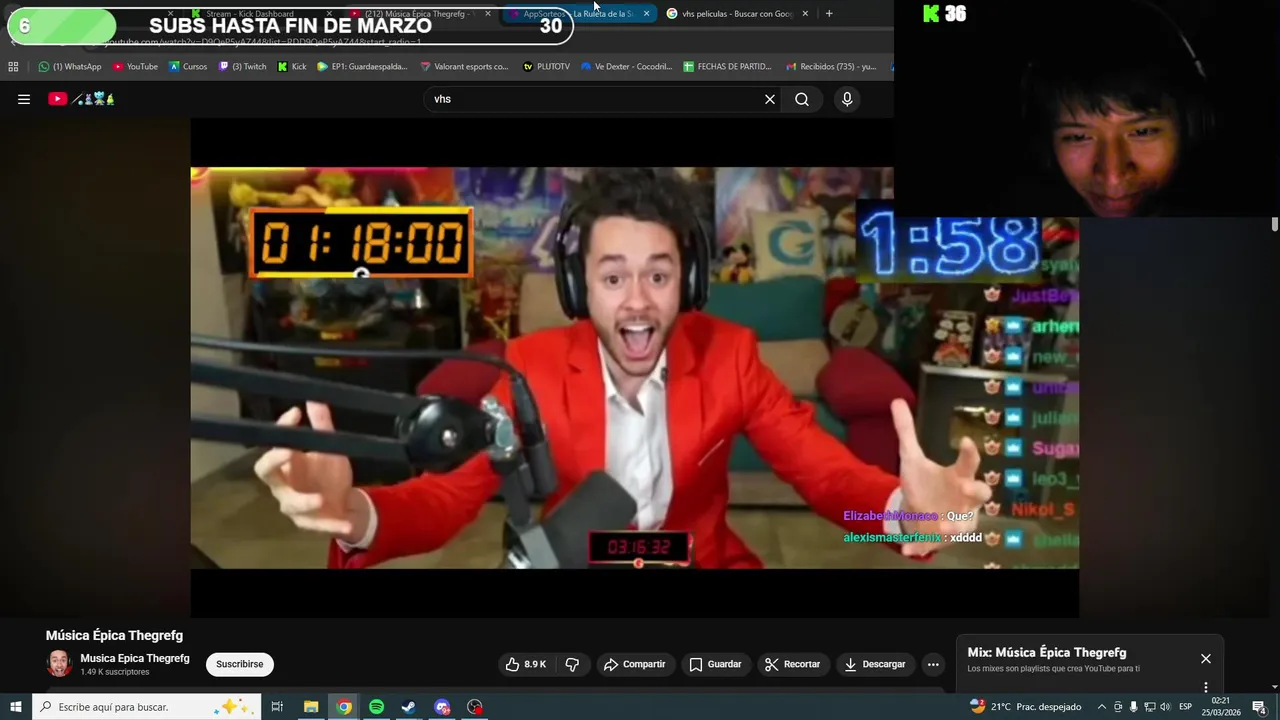Open YouTube bookmark in bookmarks bar
The height and width of the screenshot is (720, 1280).
tap(136, 67)
